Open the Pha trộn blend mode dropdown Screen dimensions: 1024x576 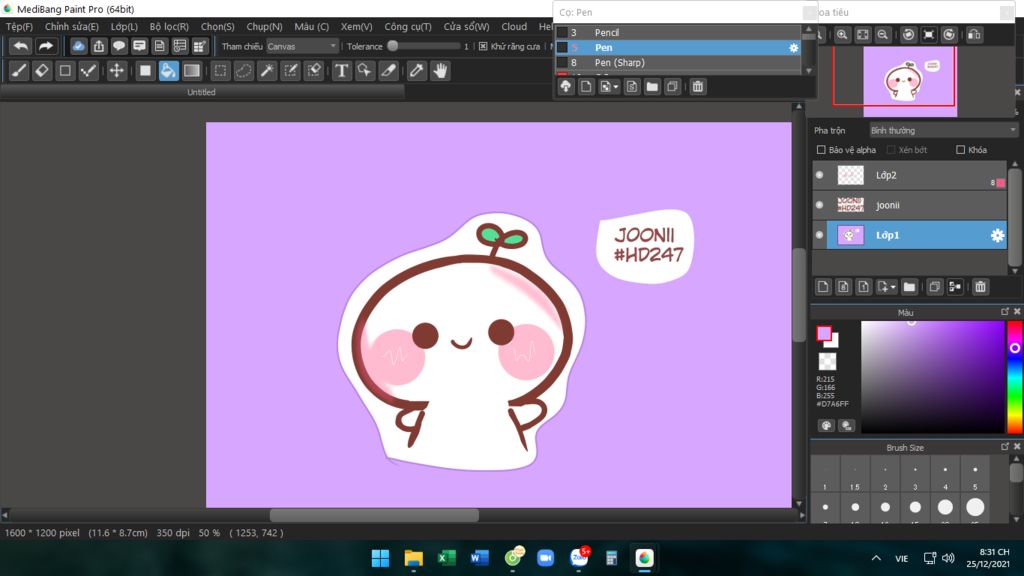943,131
